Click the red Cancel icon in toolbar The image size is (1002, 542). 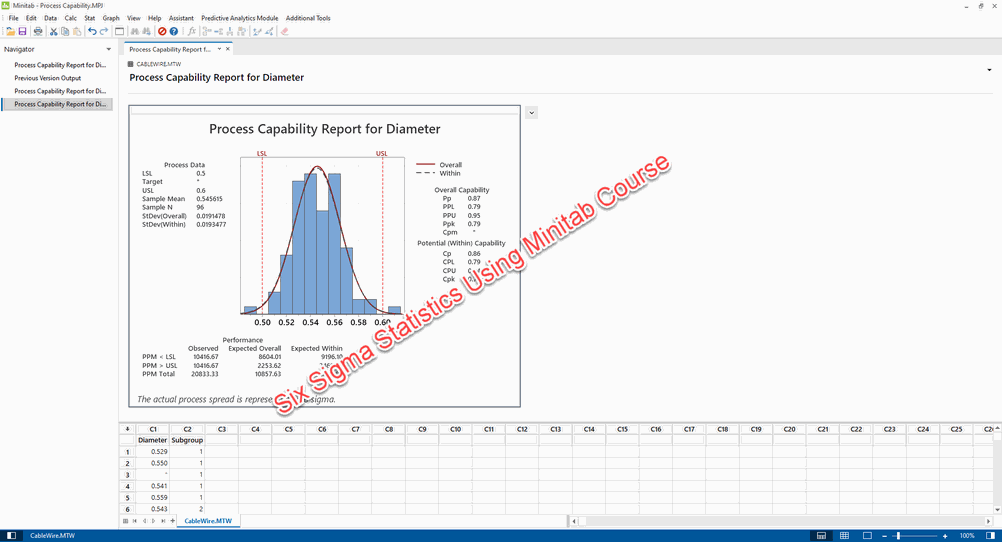[162, 31]
